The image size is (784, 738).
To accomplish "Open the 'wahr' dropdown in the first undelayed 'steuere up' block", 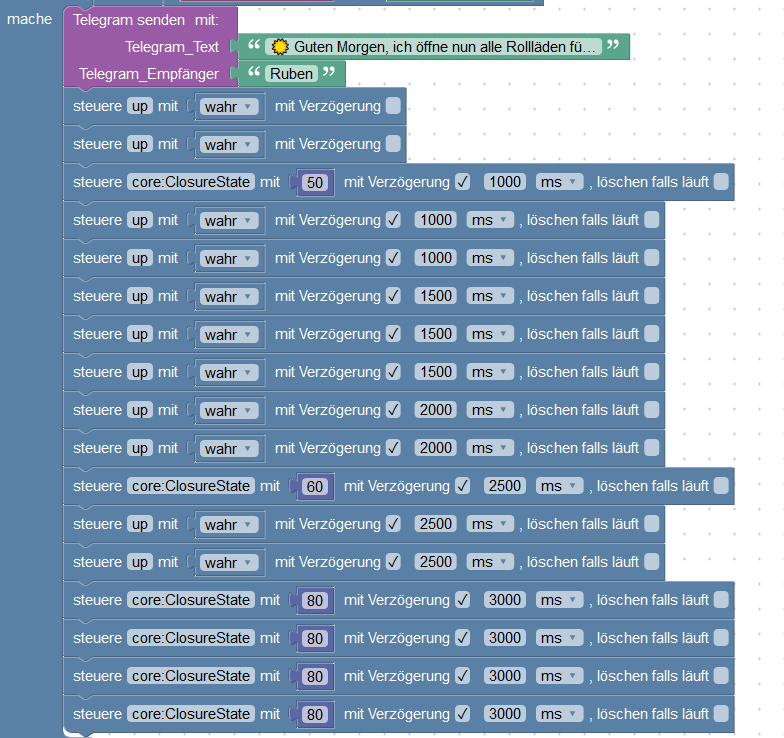I will [x=229, y=106].
